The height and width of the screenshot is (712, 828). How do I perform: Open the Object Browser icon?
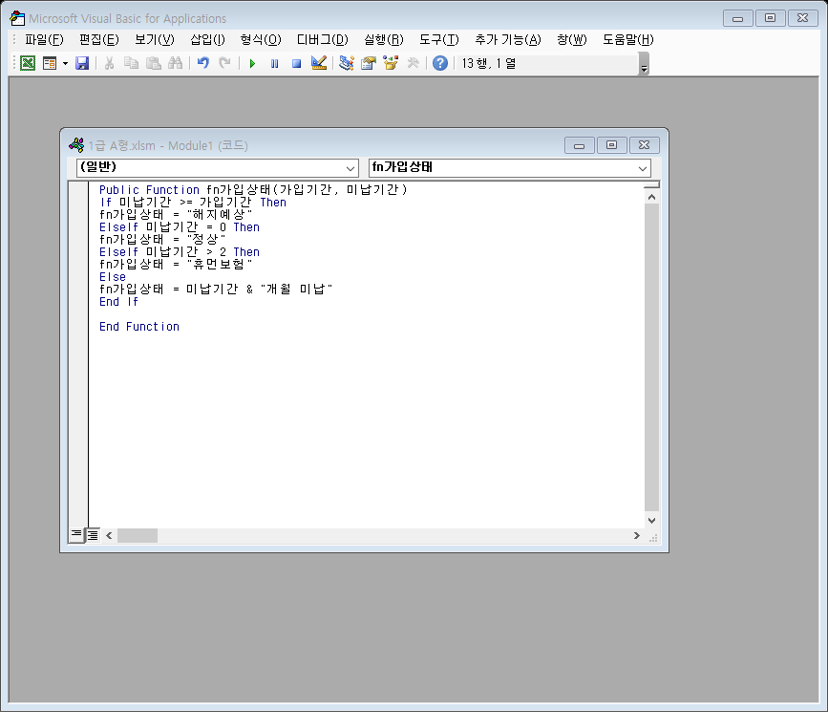(390, 63)
